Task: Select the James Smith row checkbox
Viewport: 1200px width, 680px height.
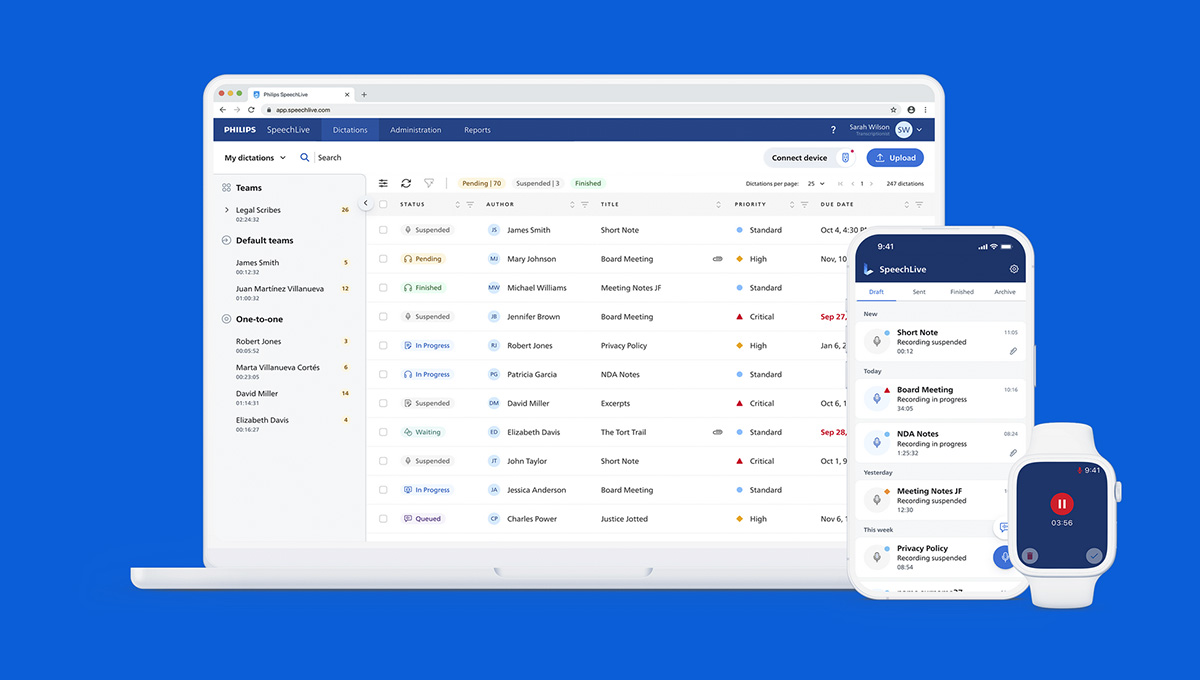Action: [383, 230]
